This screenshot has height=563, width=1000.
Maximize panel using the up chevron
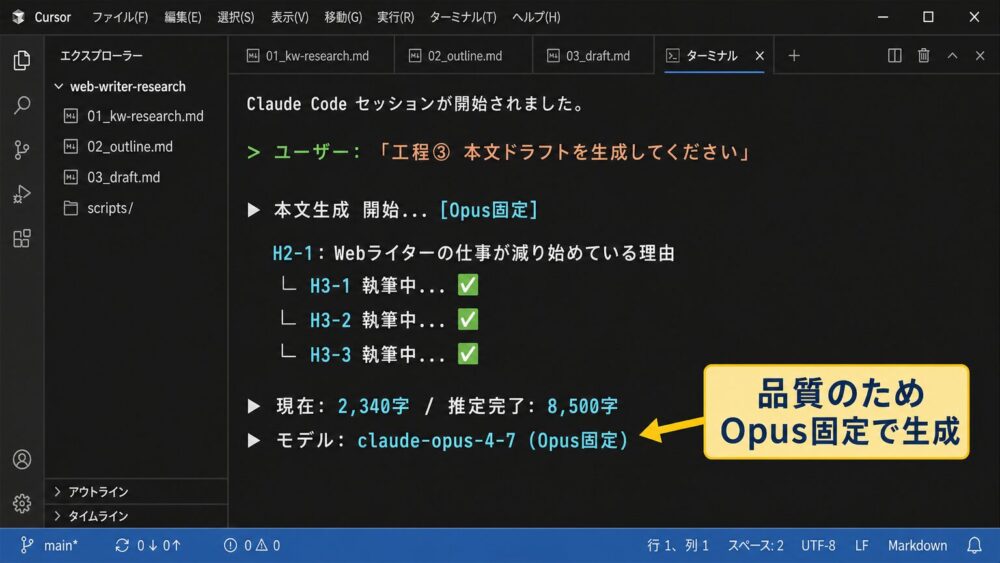[x=952, y=55]
